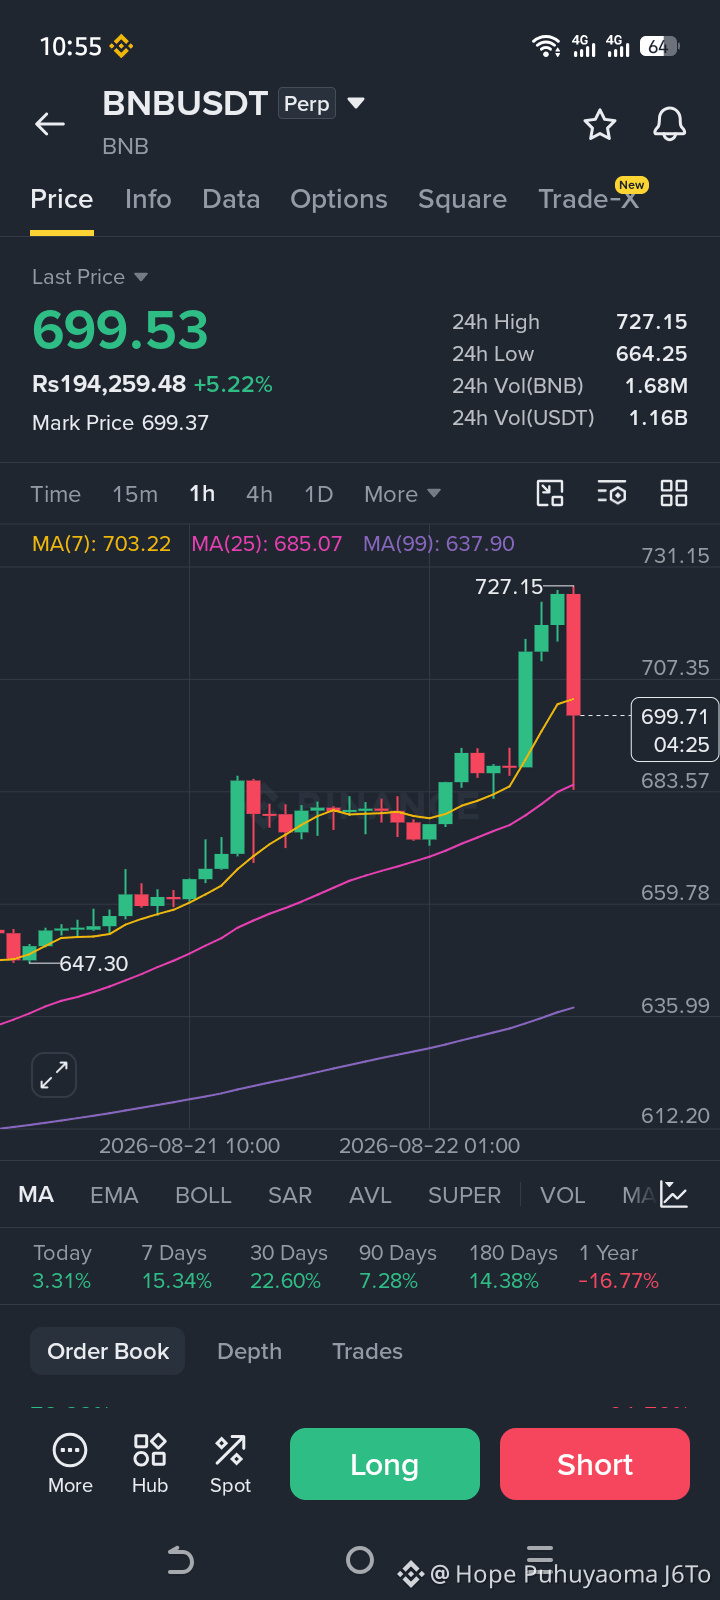Tap the red Short button
The width and height of the screenshot is (720, 1600).
click(595, 1464)
